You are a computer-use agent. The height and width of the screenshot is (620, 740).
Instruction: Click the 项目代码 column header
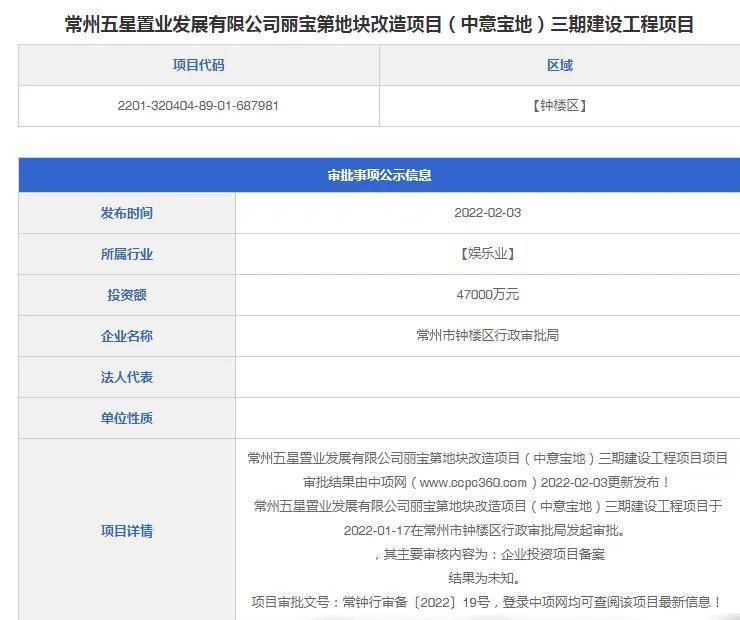(198, 65)
